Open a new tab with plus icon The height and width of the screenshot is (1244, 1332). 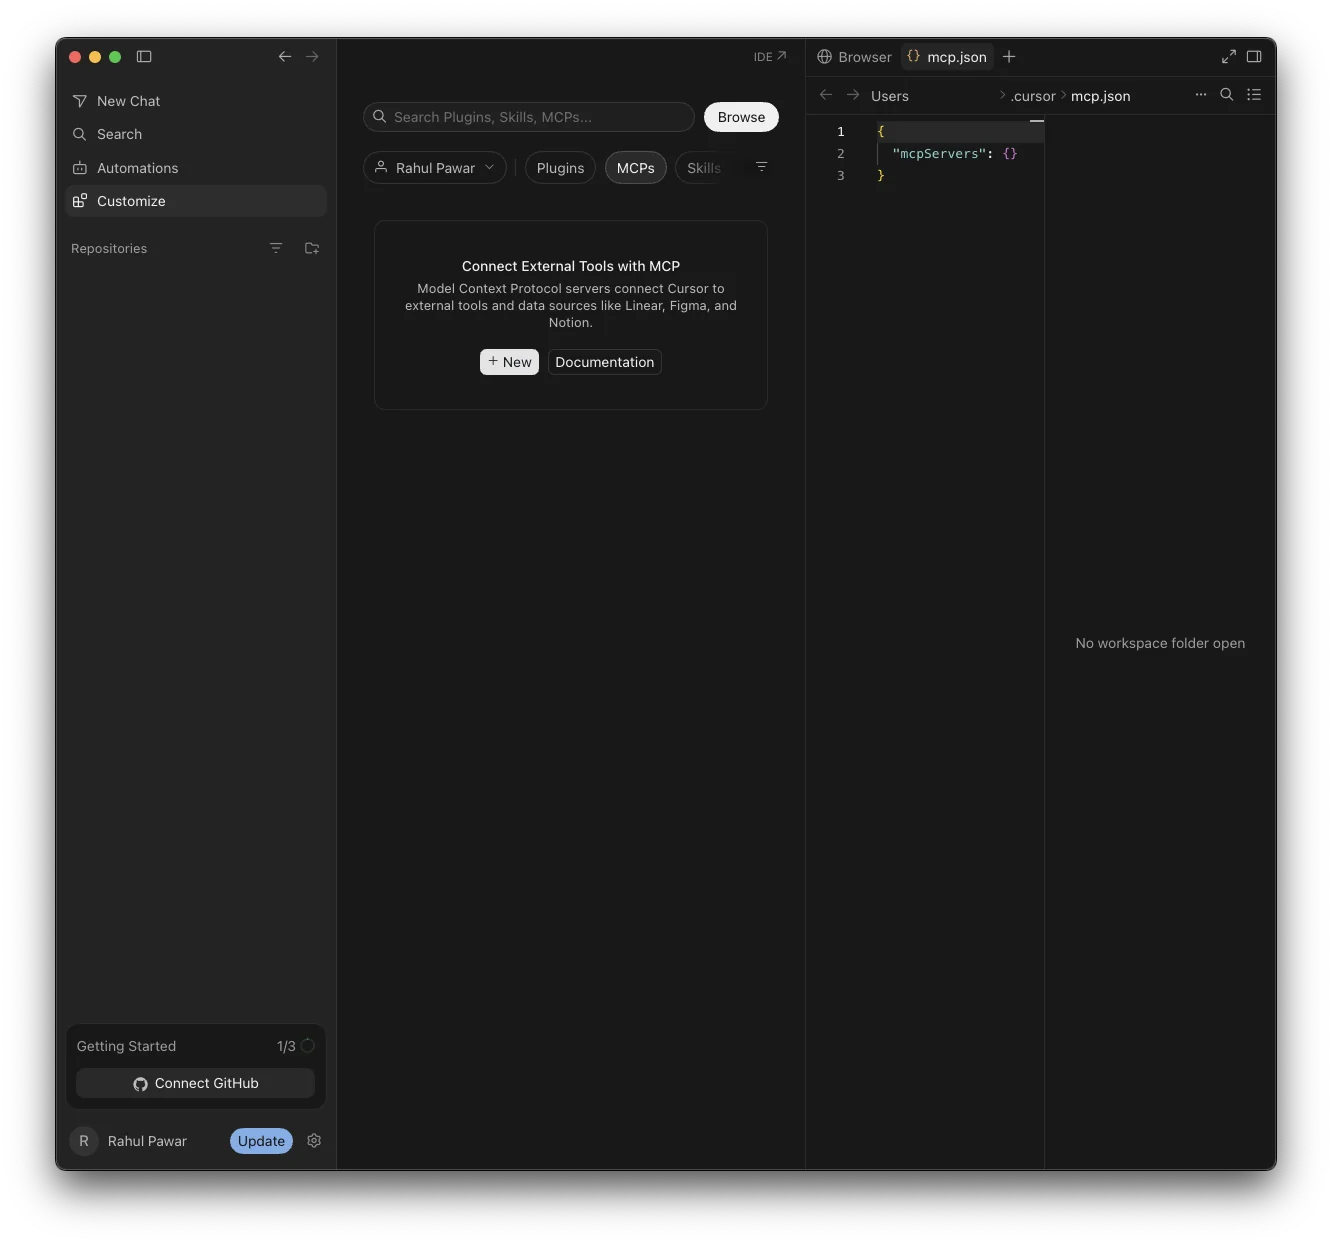tap(1009, 57)
